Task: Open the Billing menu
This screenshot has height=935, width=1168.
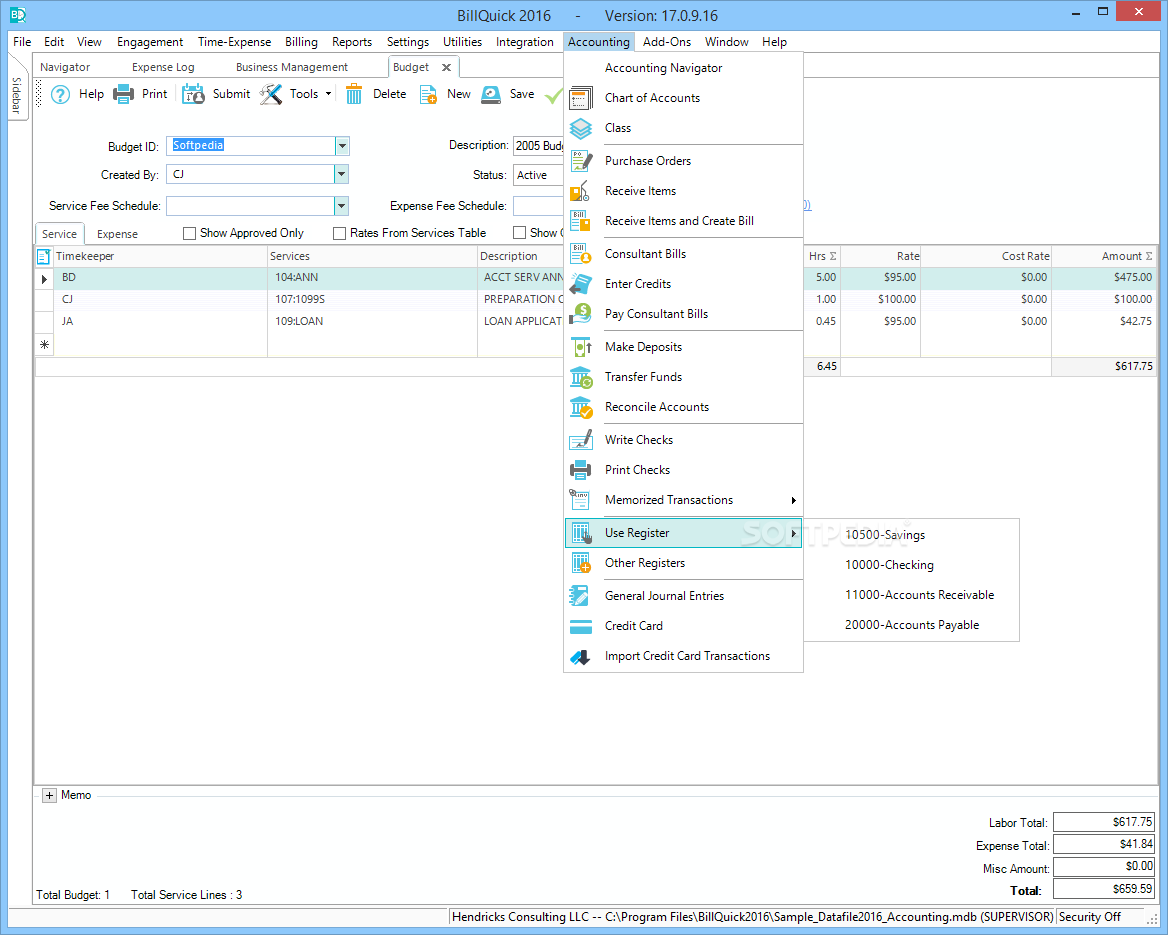Action: pyautogui.click(x=301, y=42)
